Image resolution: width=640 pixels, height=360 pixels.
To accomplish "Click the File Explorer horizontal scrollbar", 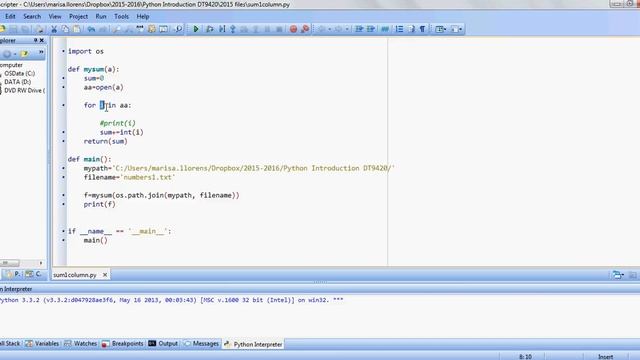I will [22, 263].
